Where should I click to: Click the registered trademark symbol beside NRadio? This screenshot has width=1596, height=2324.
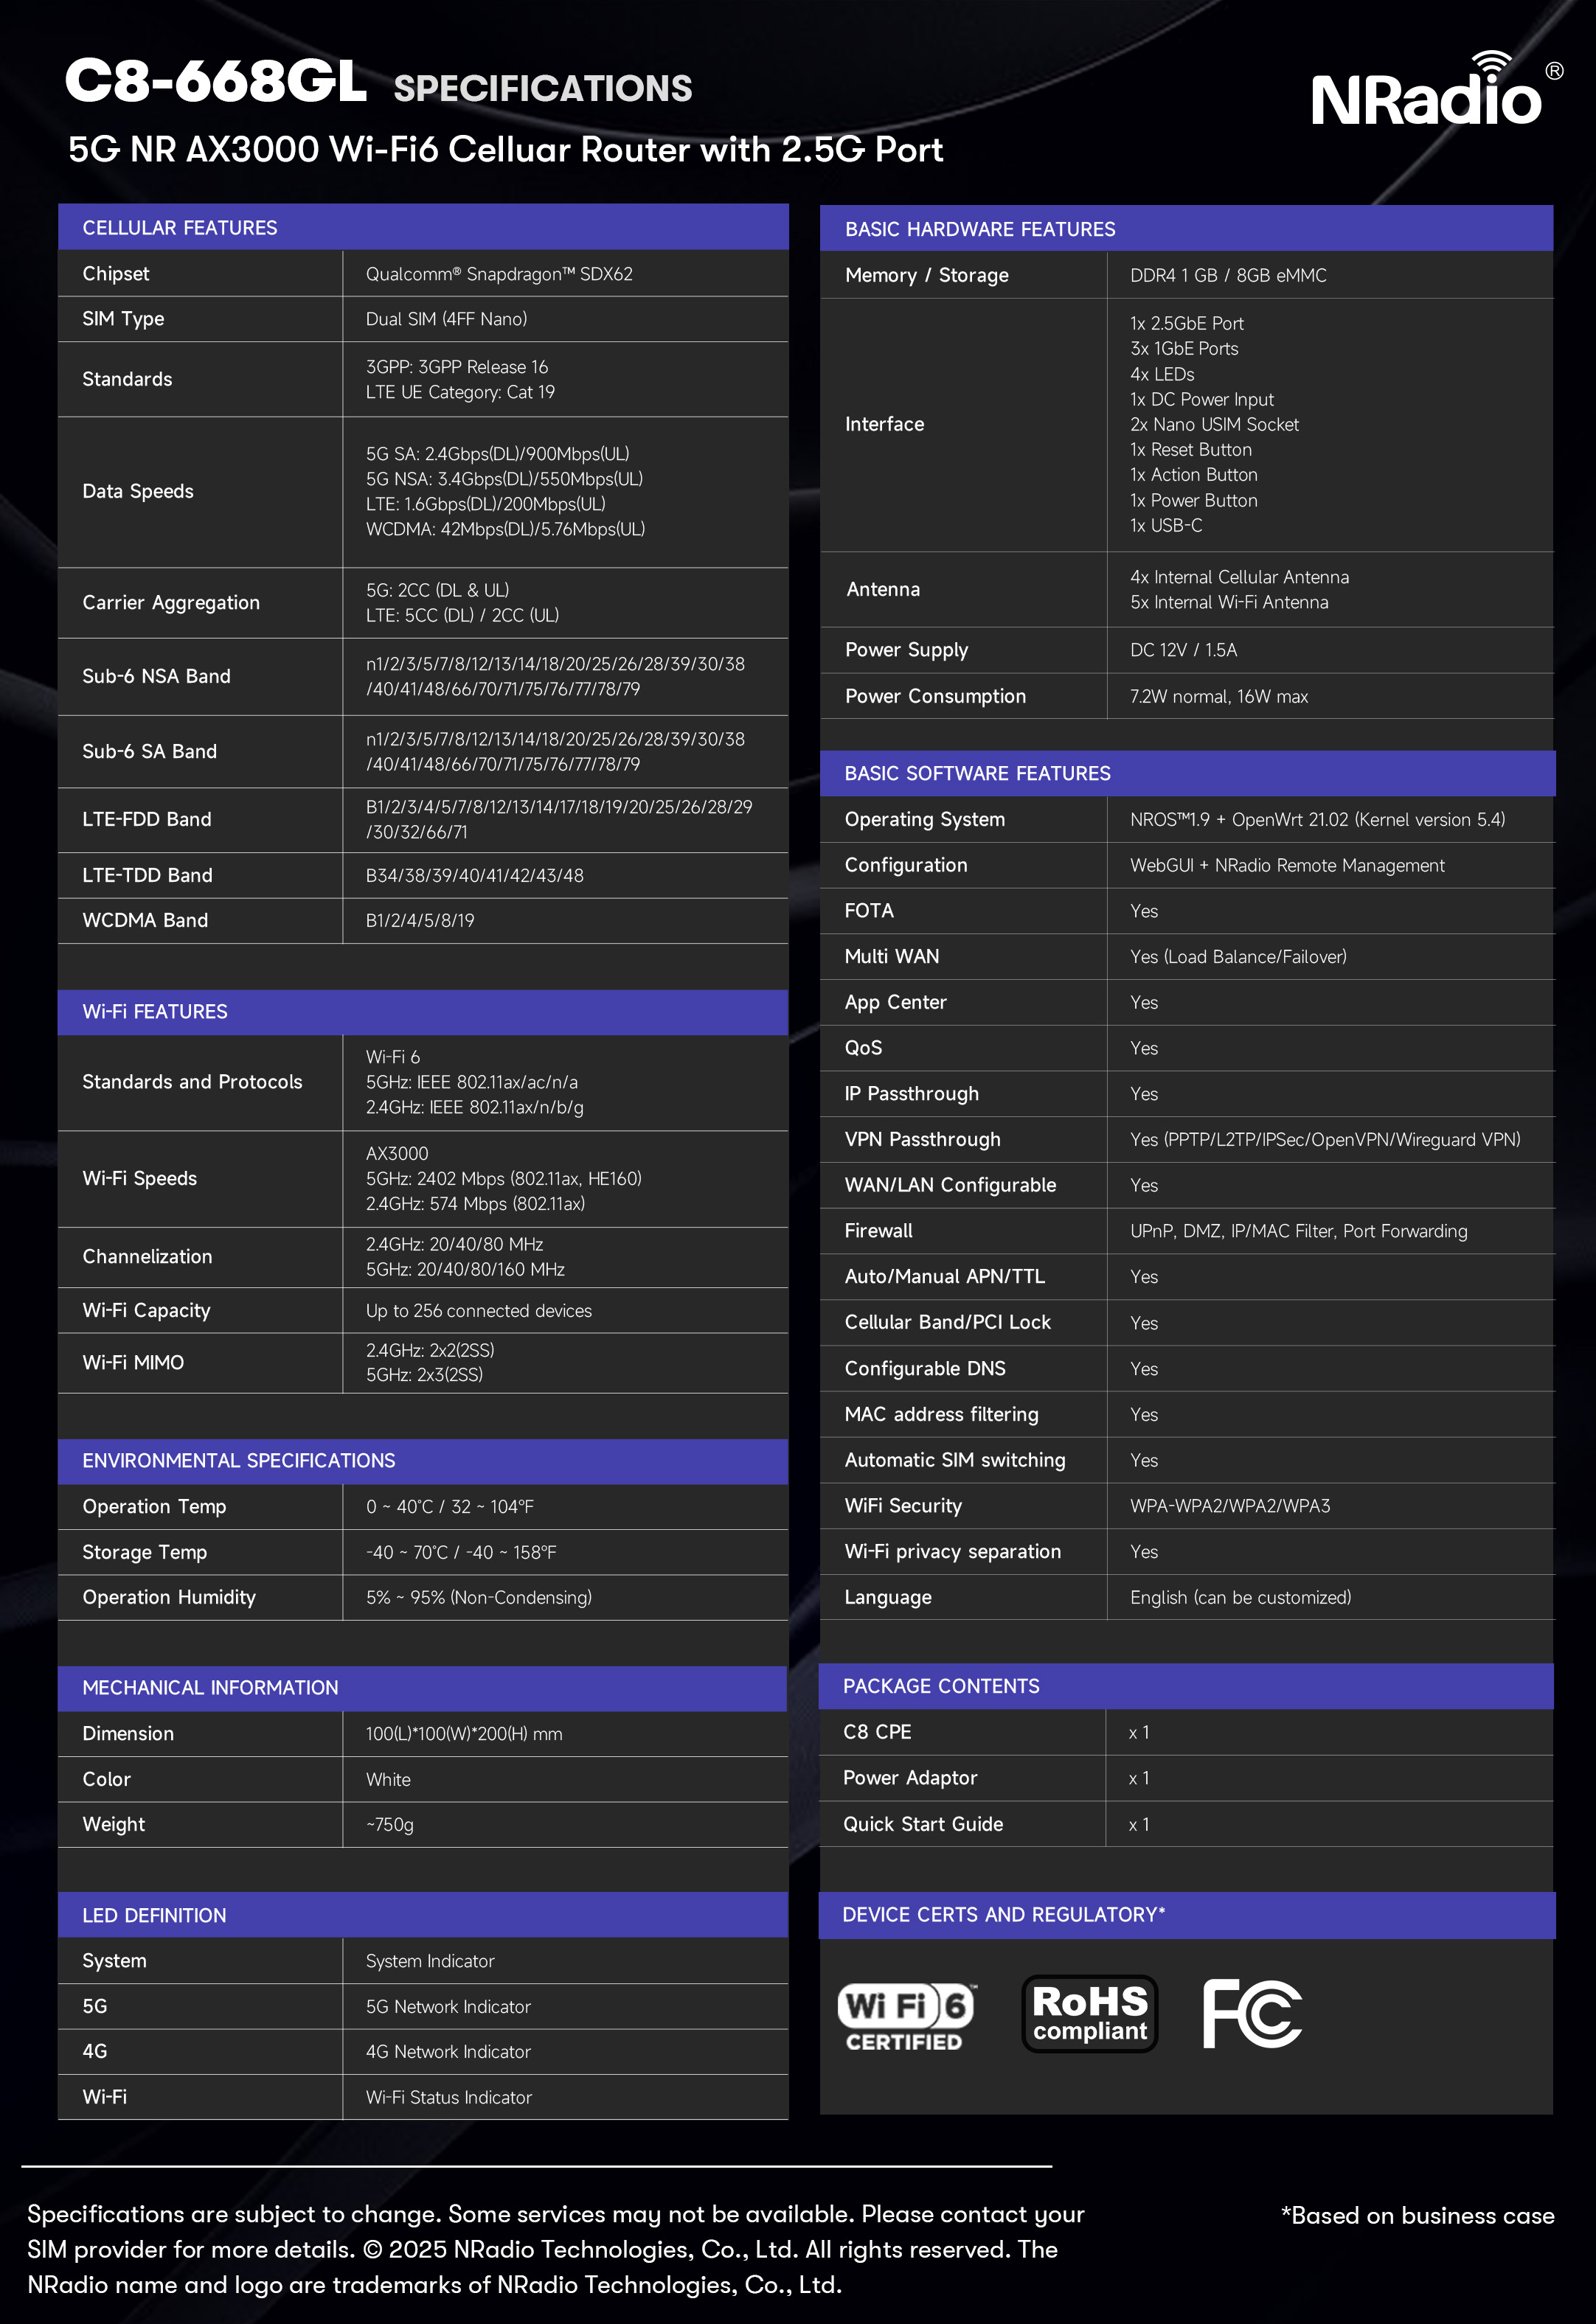pos(1554,71)
